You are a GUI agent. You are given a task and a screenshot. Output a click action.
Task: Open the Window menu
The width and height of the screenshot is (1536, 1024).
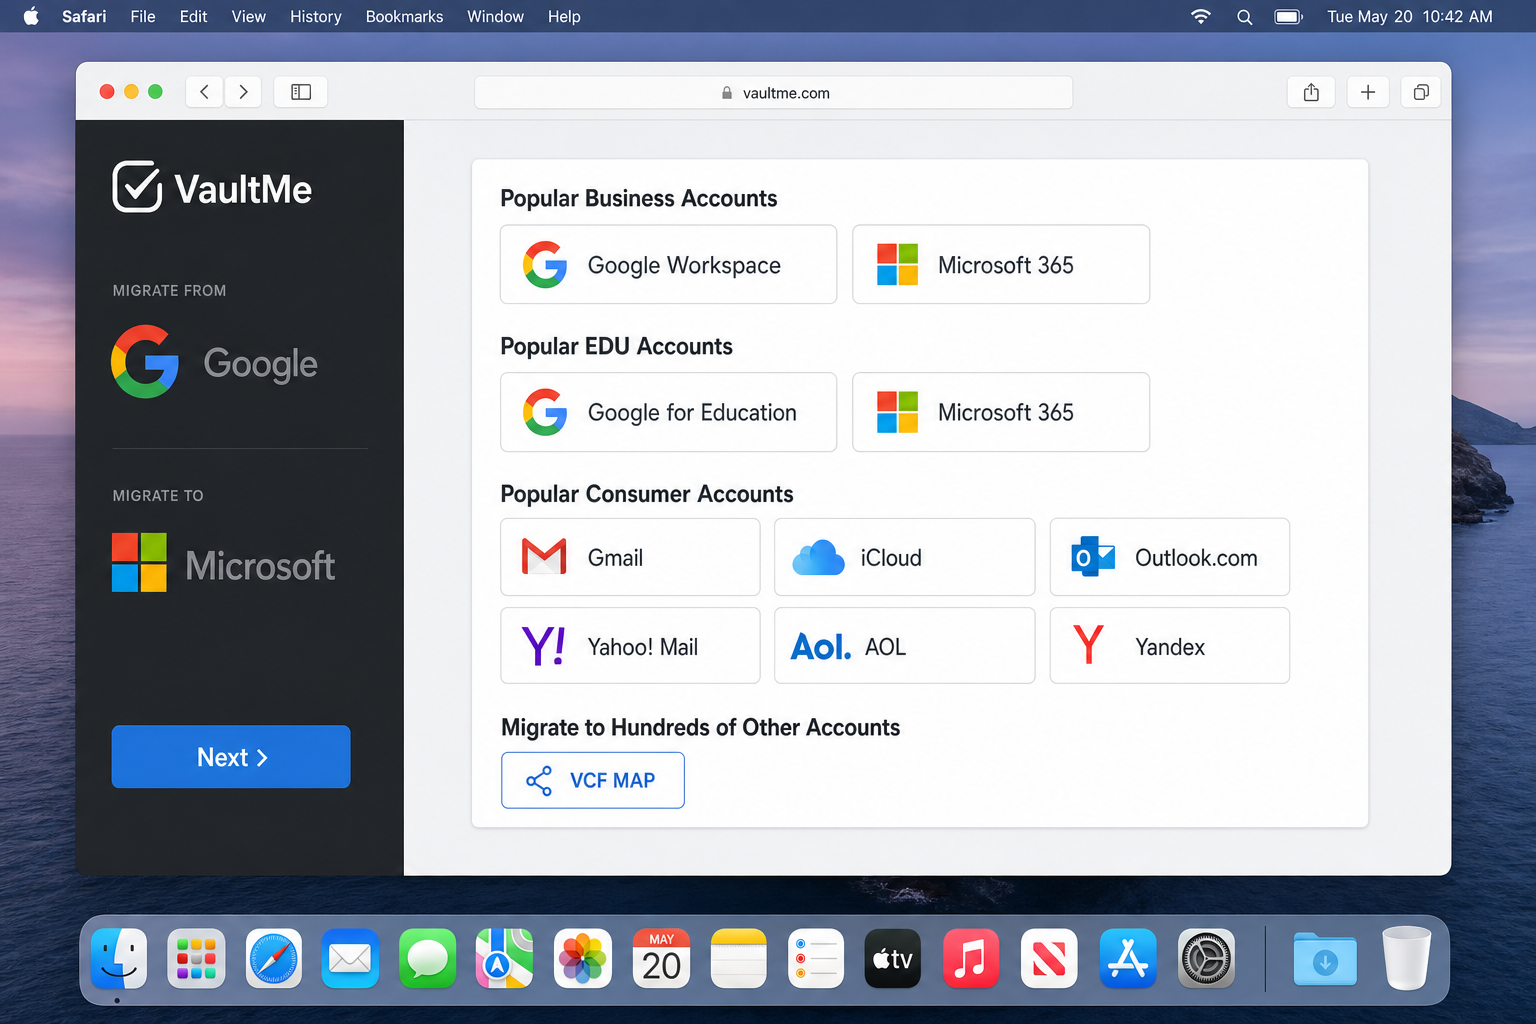(x=495, y=16)
